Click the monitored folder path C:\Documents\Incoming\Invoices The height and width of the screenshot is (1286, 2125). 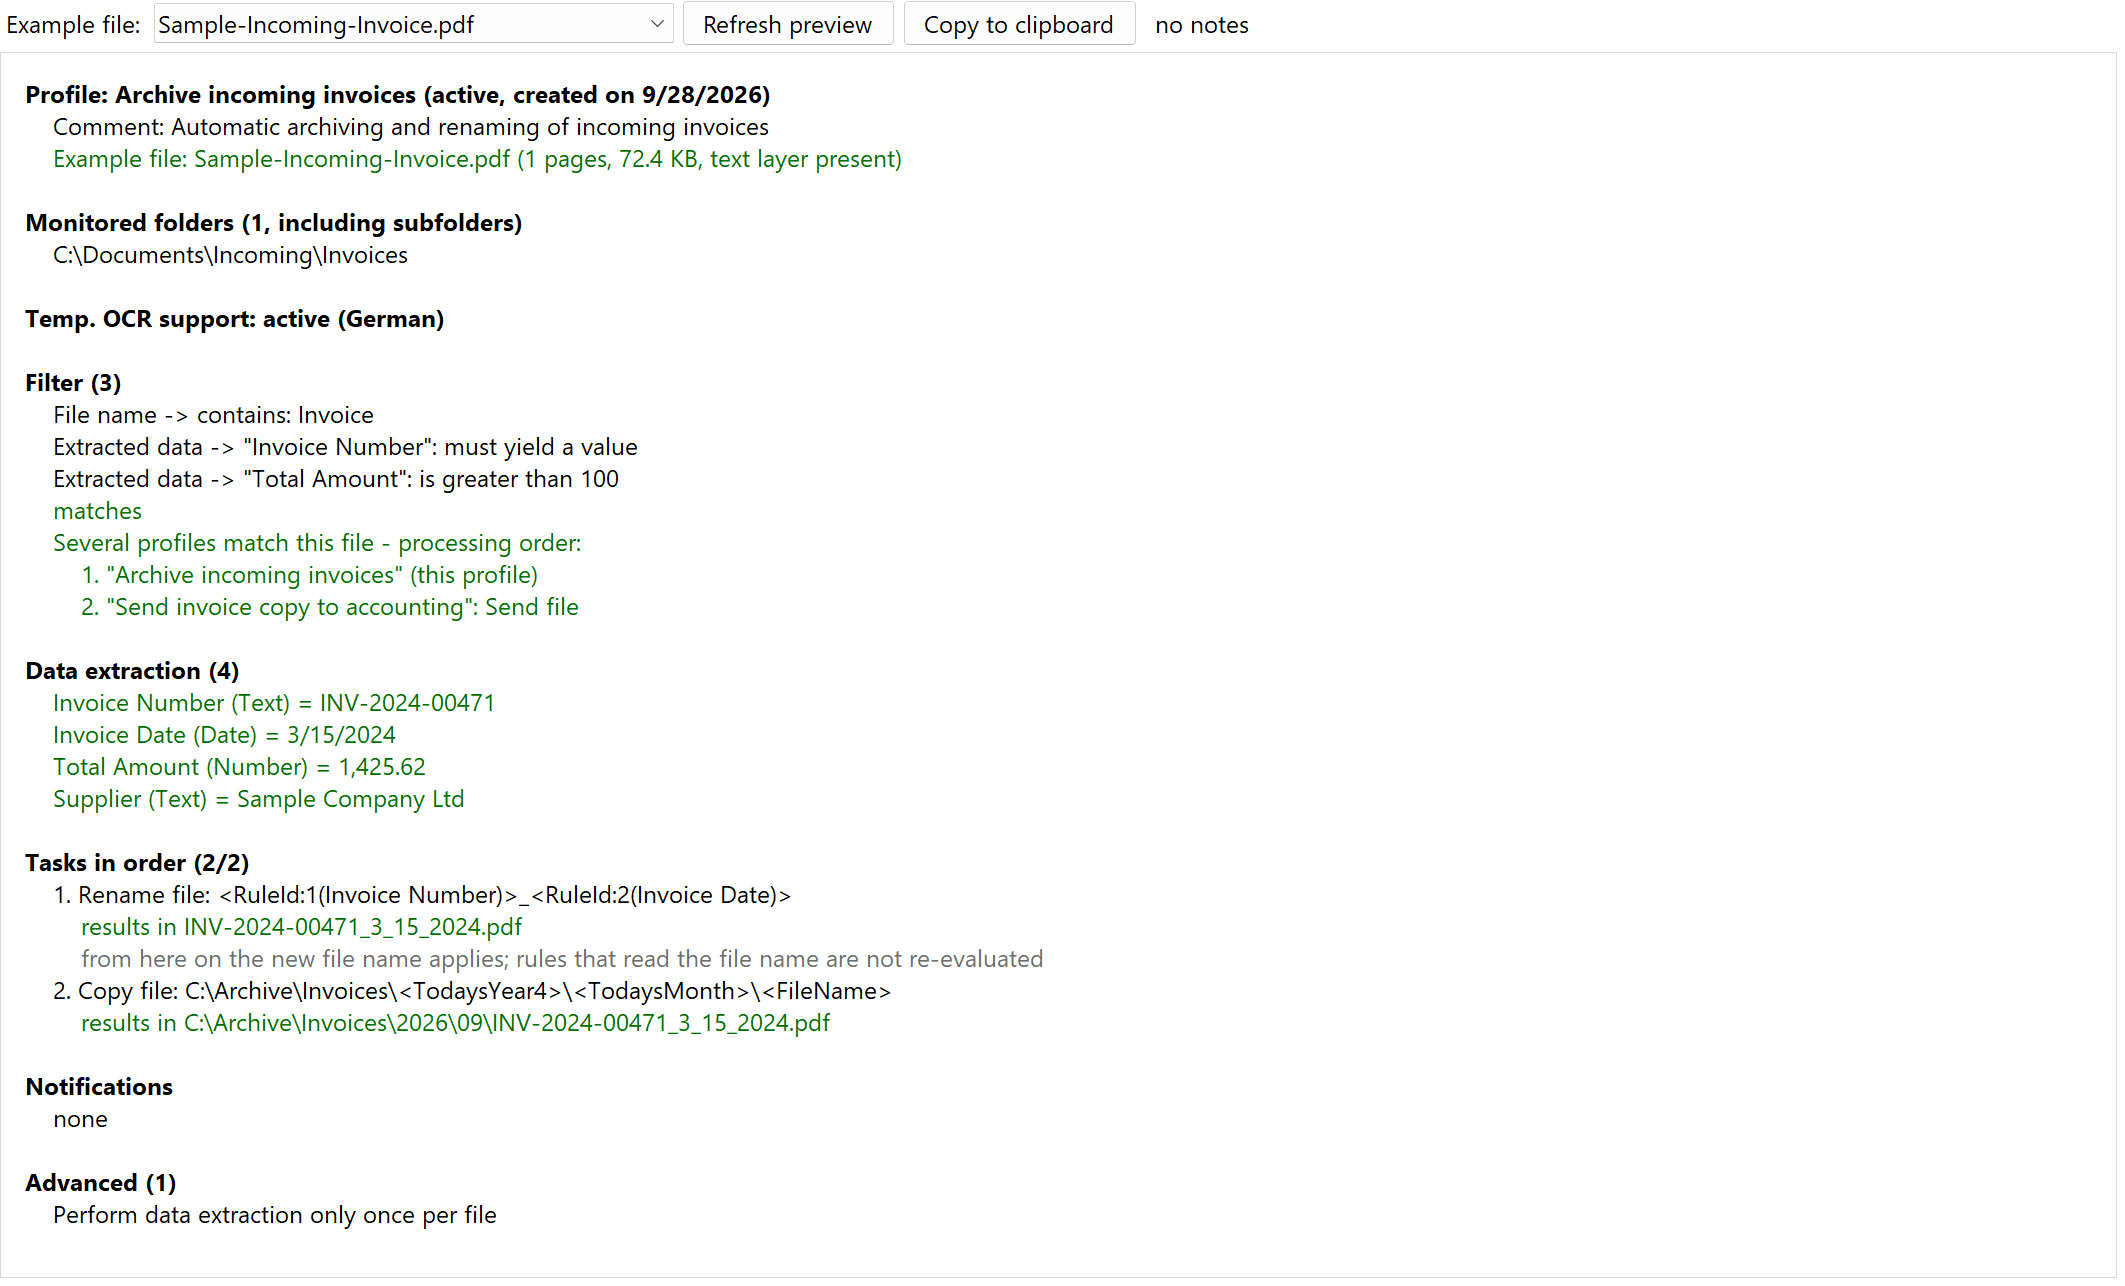230,255
